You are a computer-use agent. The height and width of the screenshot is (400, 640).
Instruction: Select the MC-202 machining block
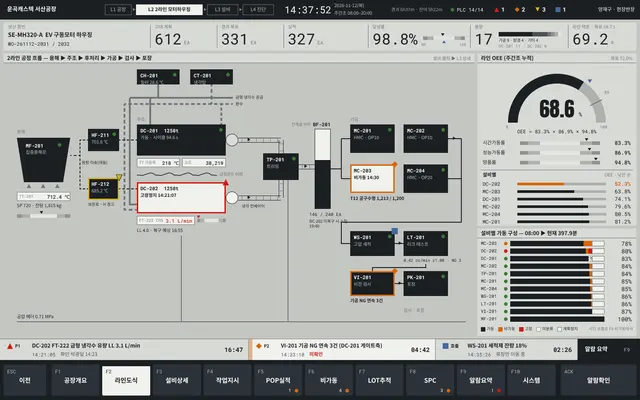[x=426, y=139]
